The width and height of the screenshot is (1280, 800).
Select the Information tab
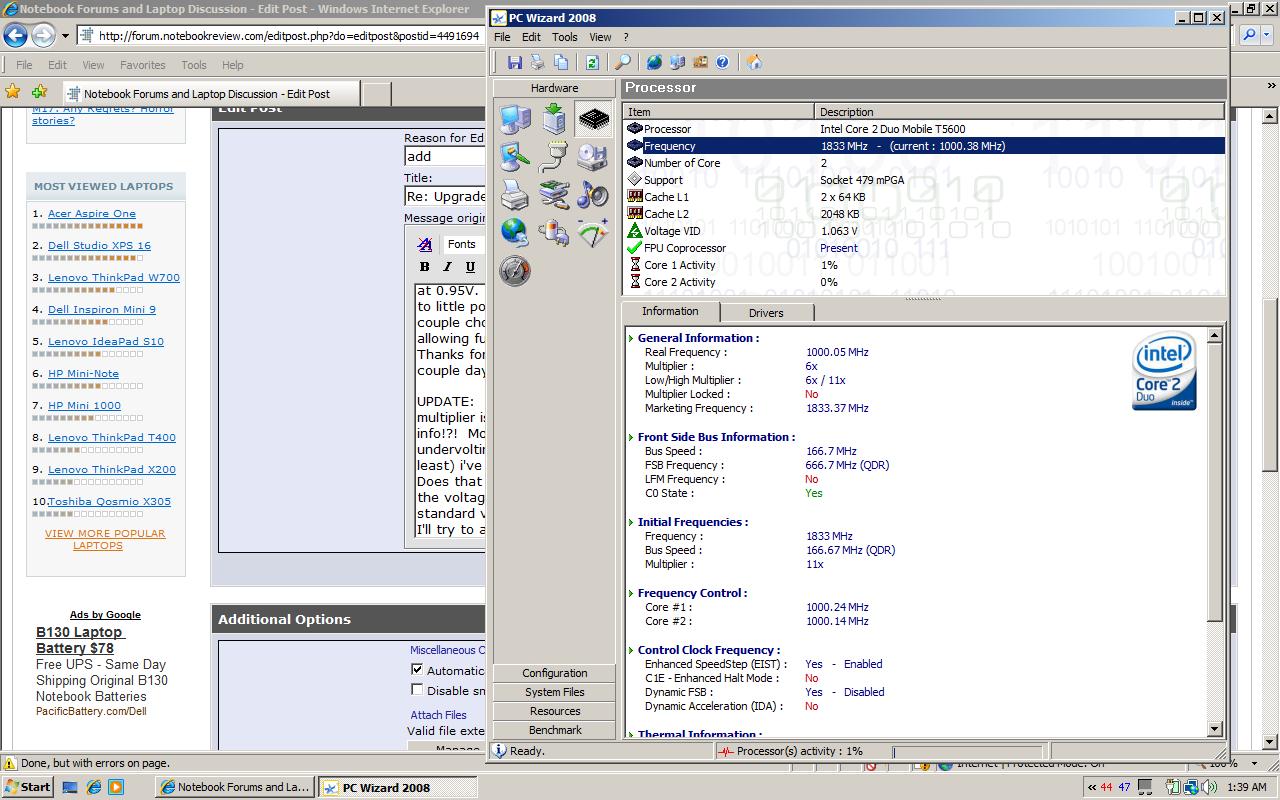pos(670,311)
